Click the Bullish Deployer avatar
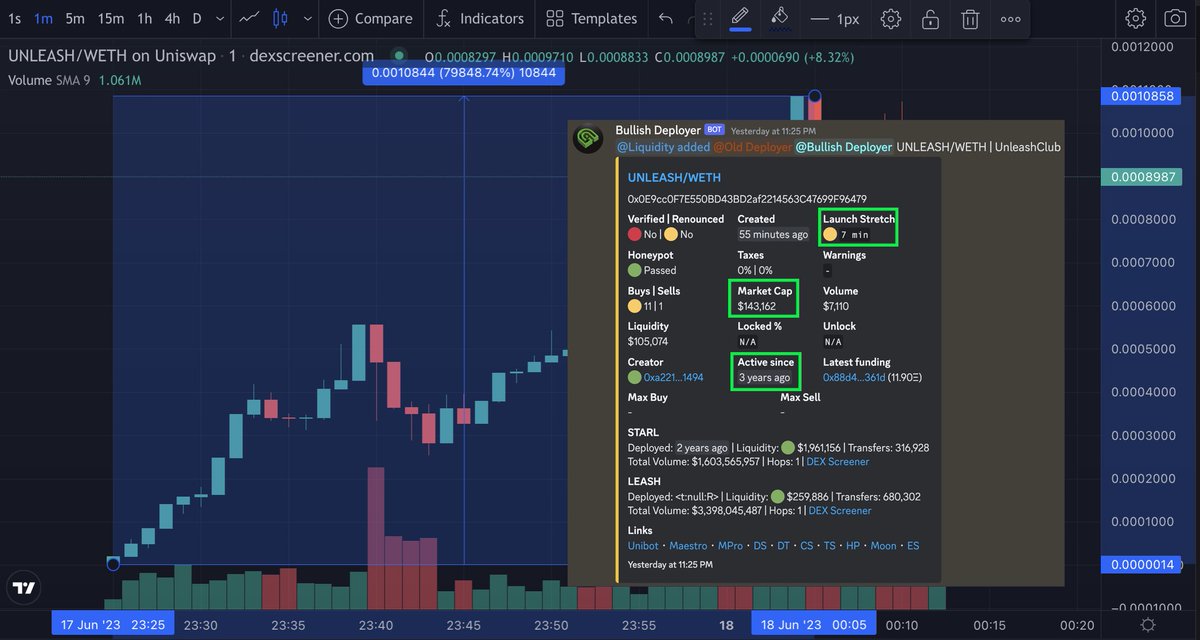Image resolution: width=1200 pixels, height=640 pixels. pyautogui.click(x=588, y=139)
